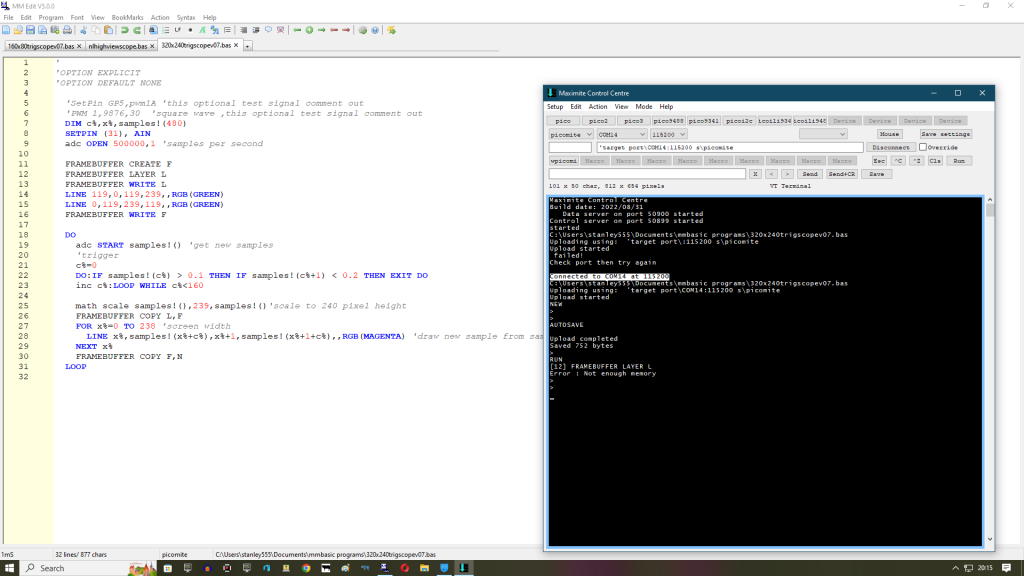The image size is (1024, 576).
Task: Click the Send+CR button
Action: point(842,174)
